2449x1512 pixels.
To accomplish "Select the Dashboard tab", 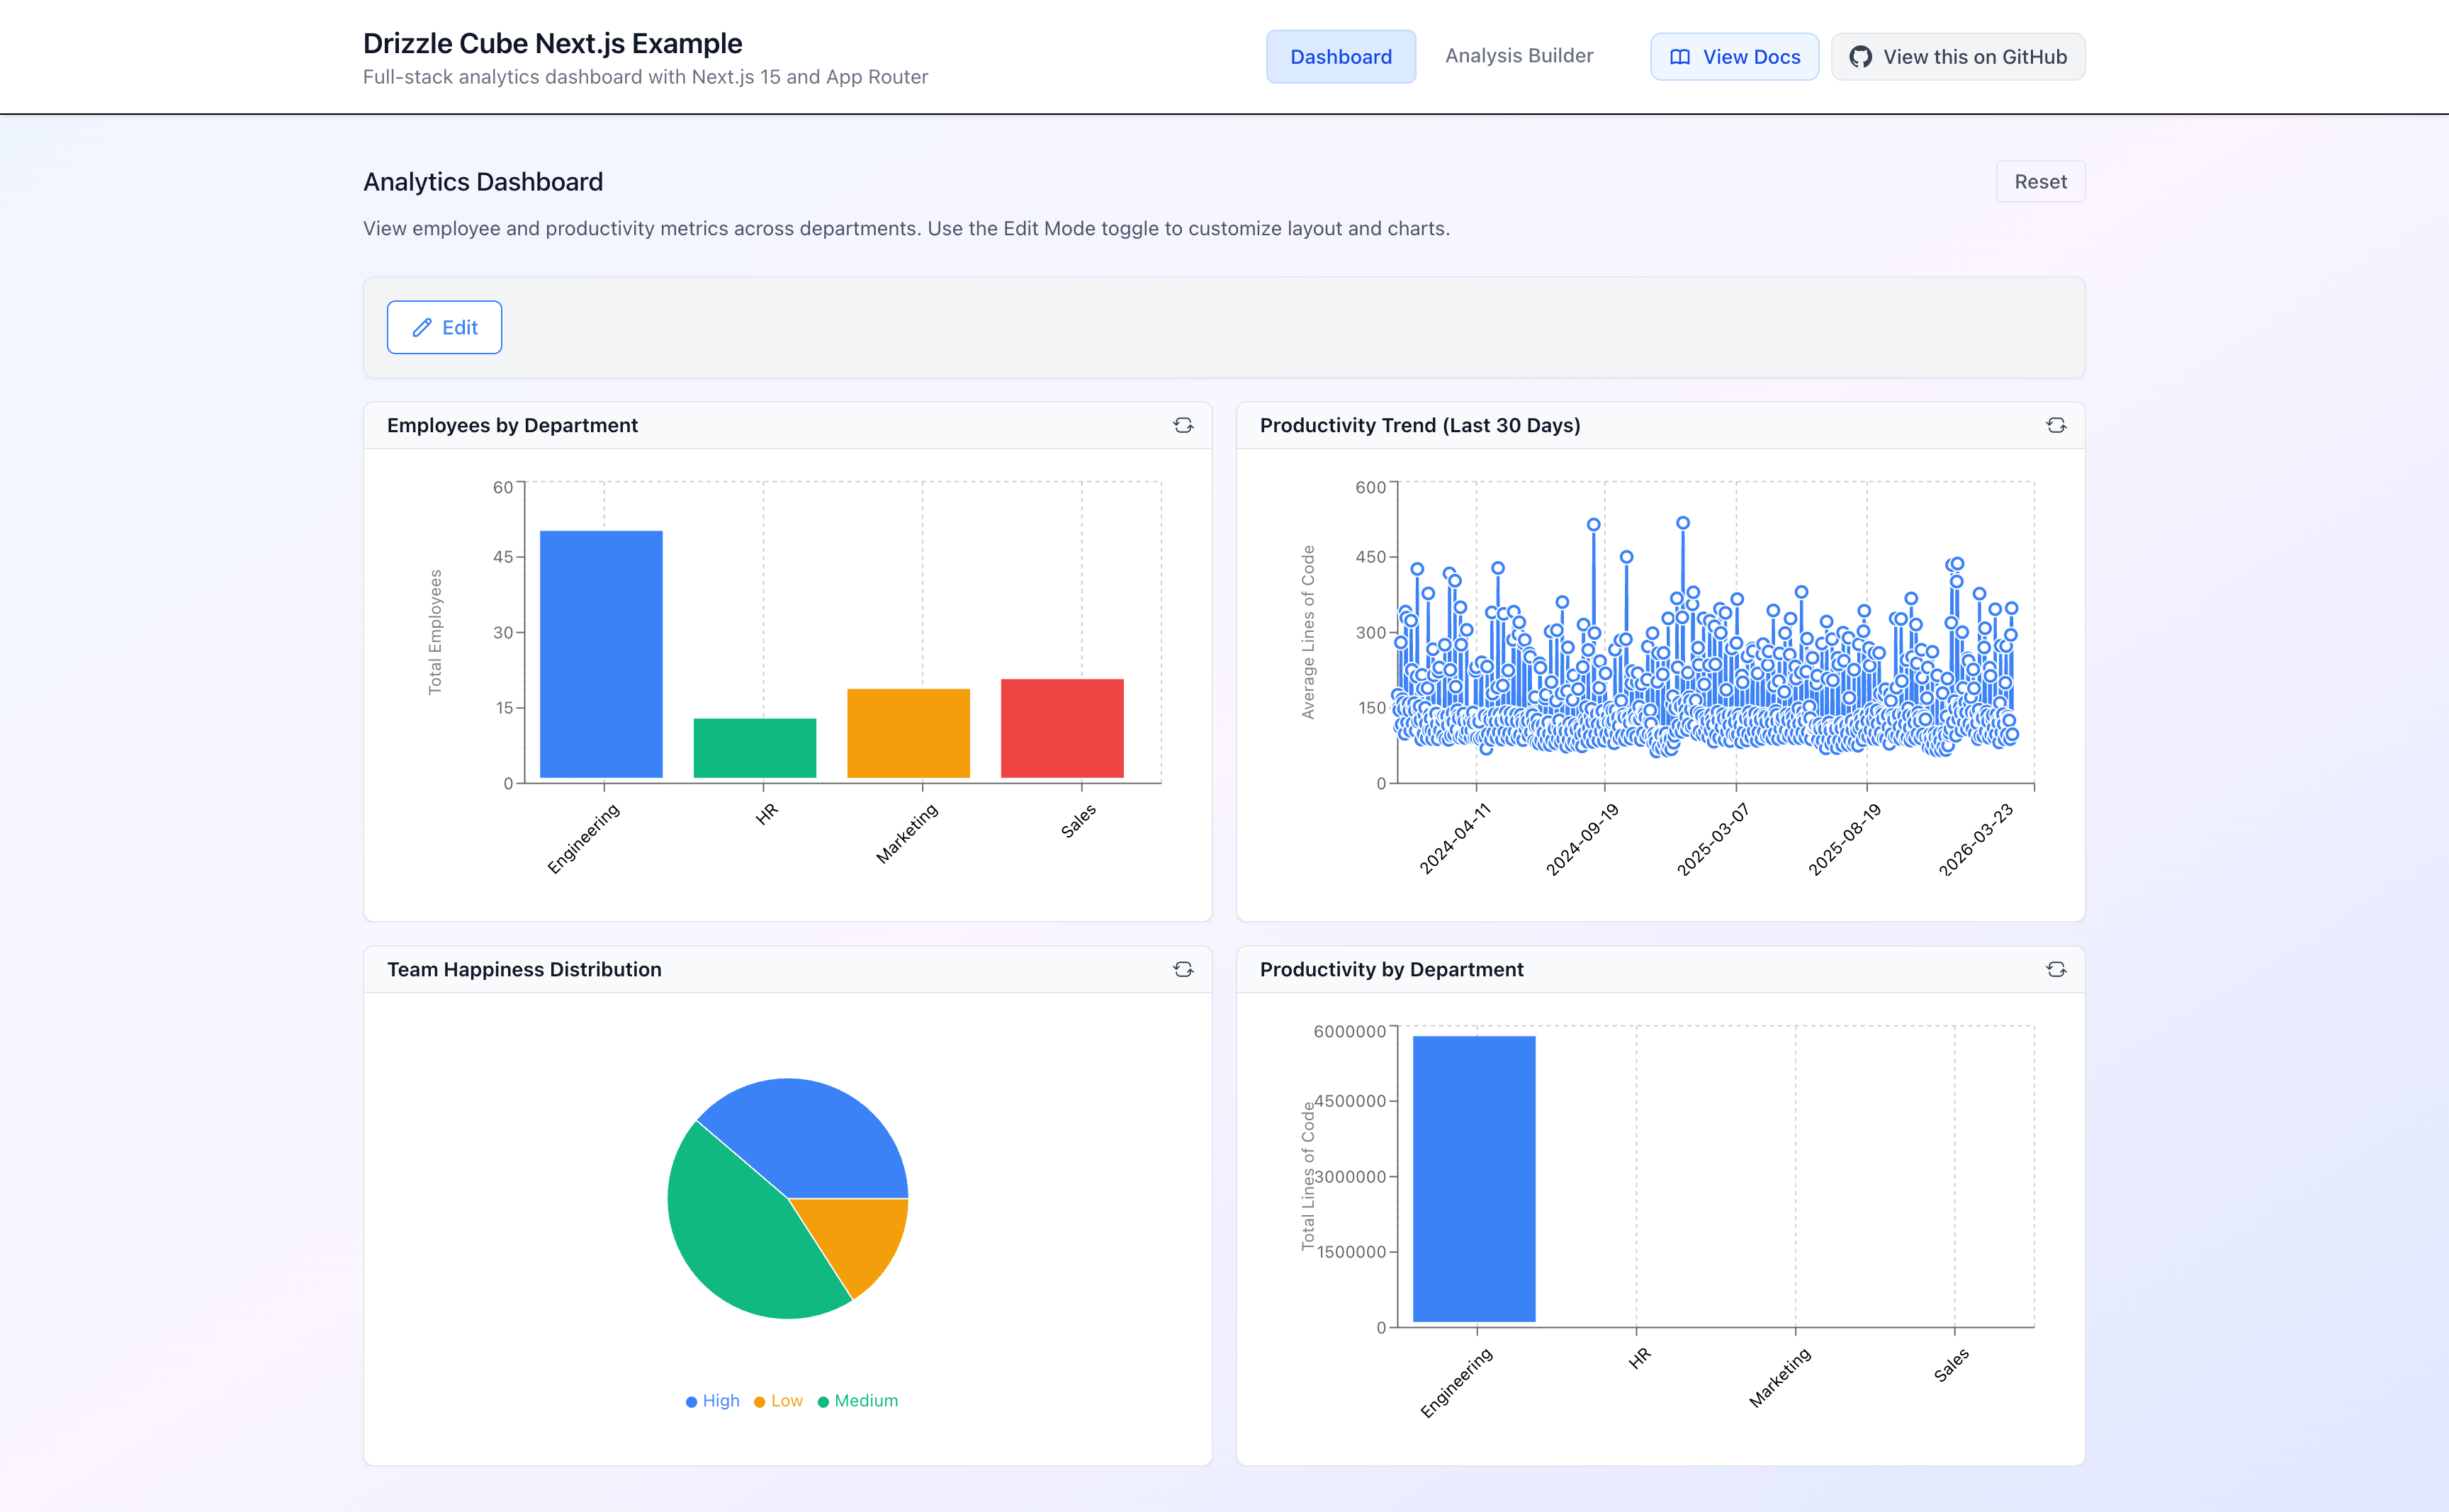I will pyautogui.click(x=1340, y=57).
